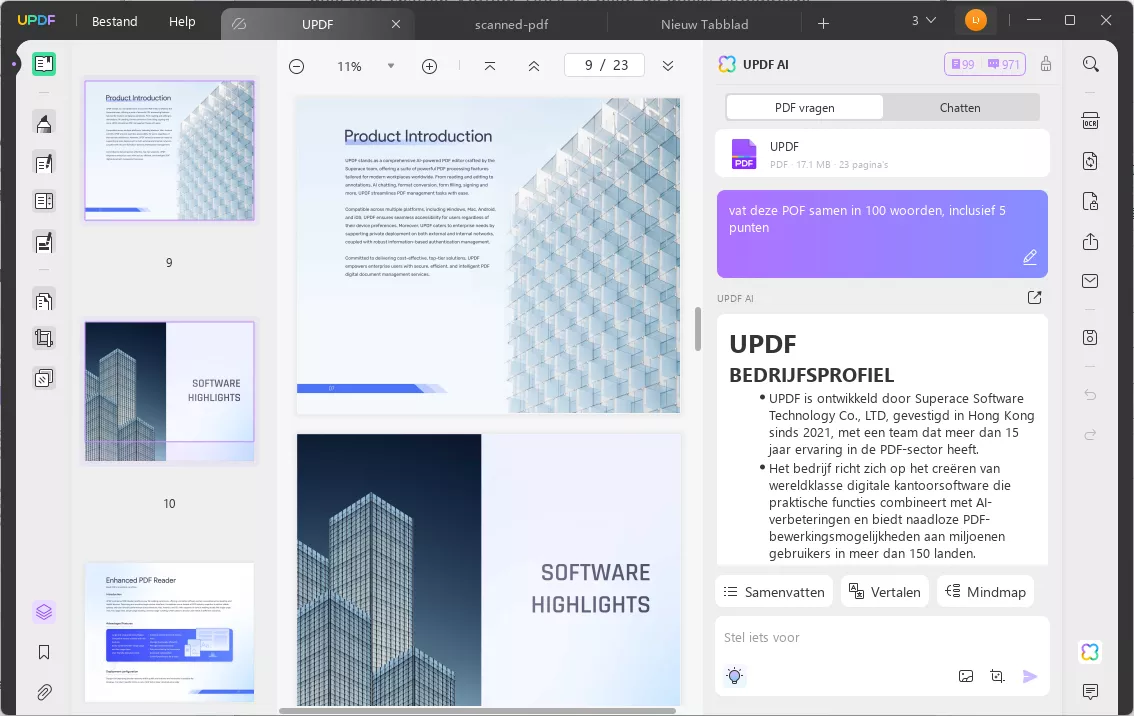
Task: Open the Layers panel icon
Action: tap(44, 612)
